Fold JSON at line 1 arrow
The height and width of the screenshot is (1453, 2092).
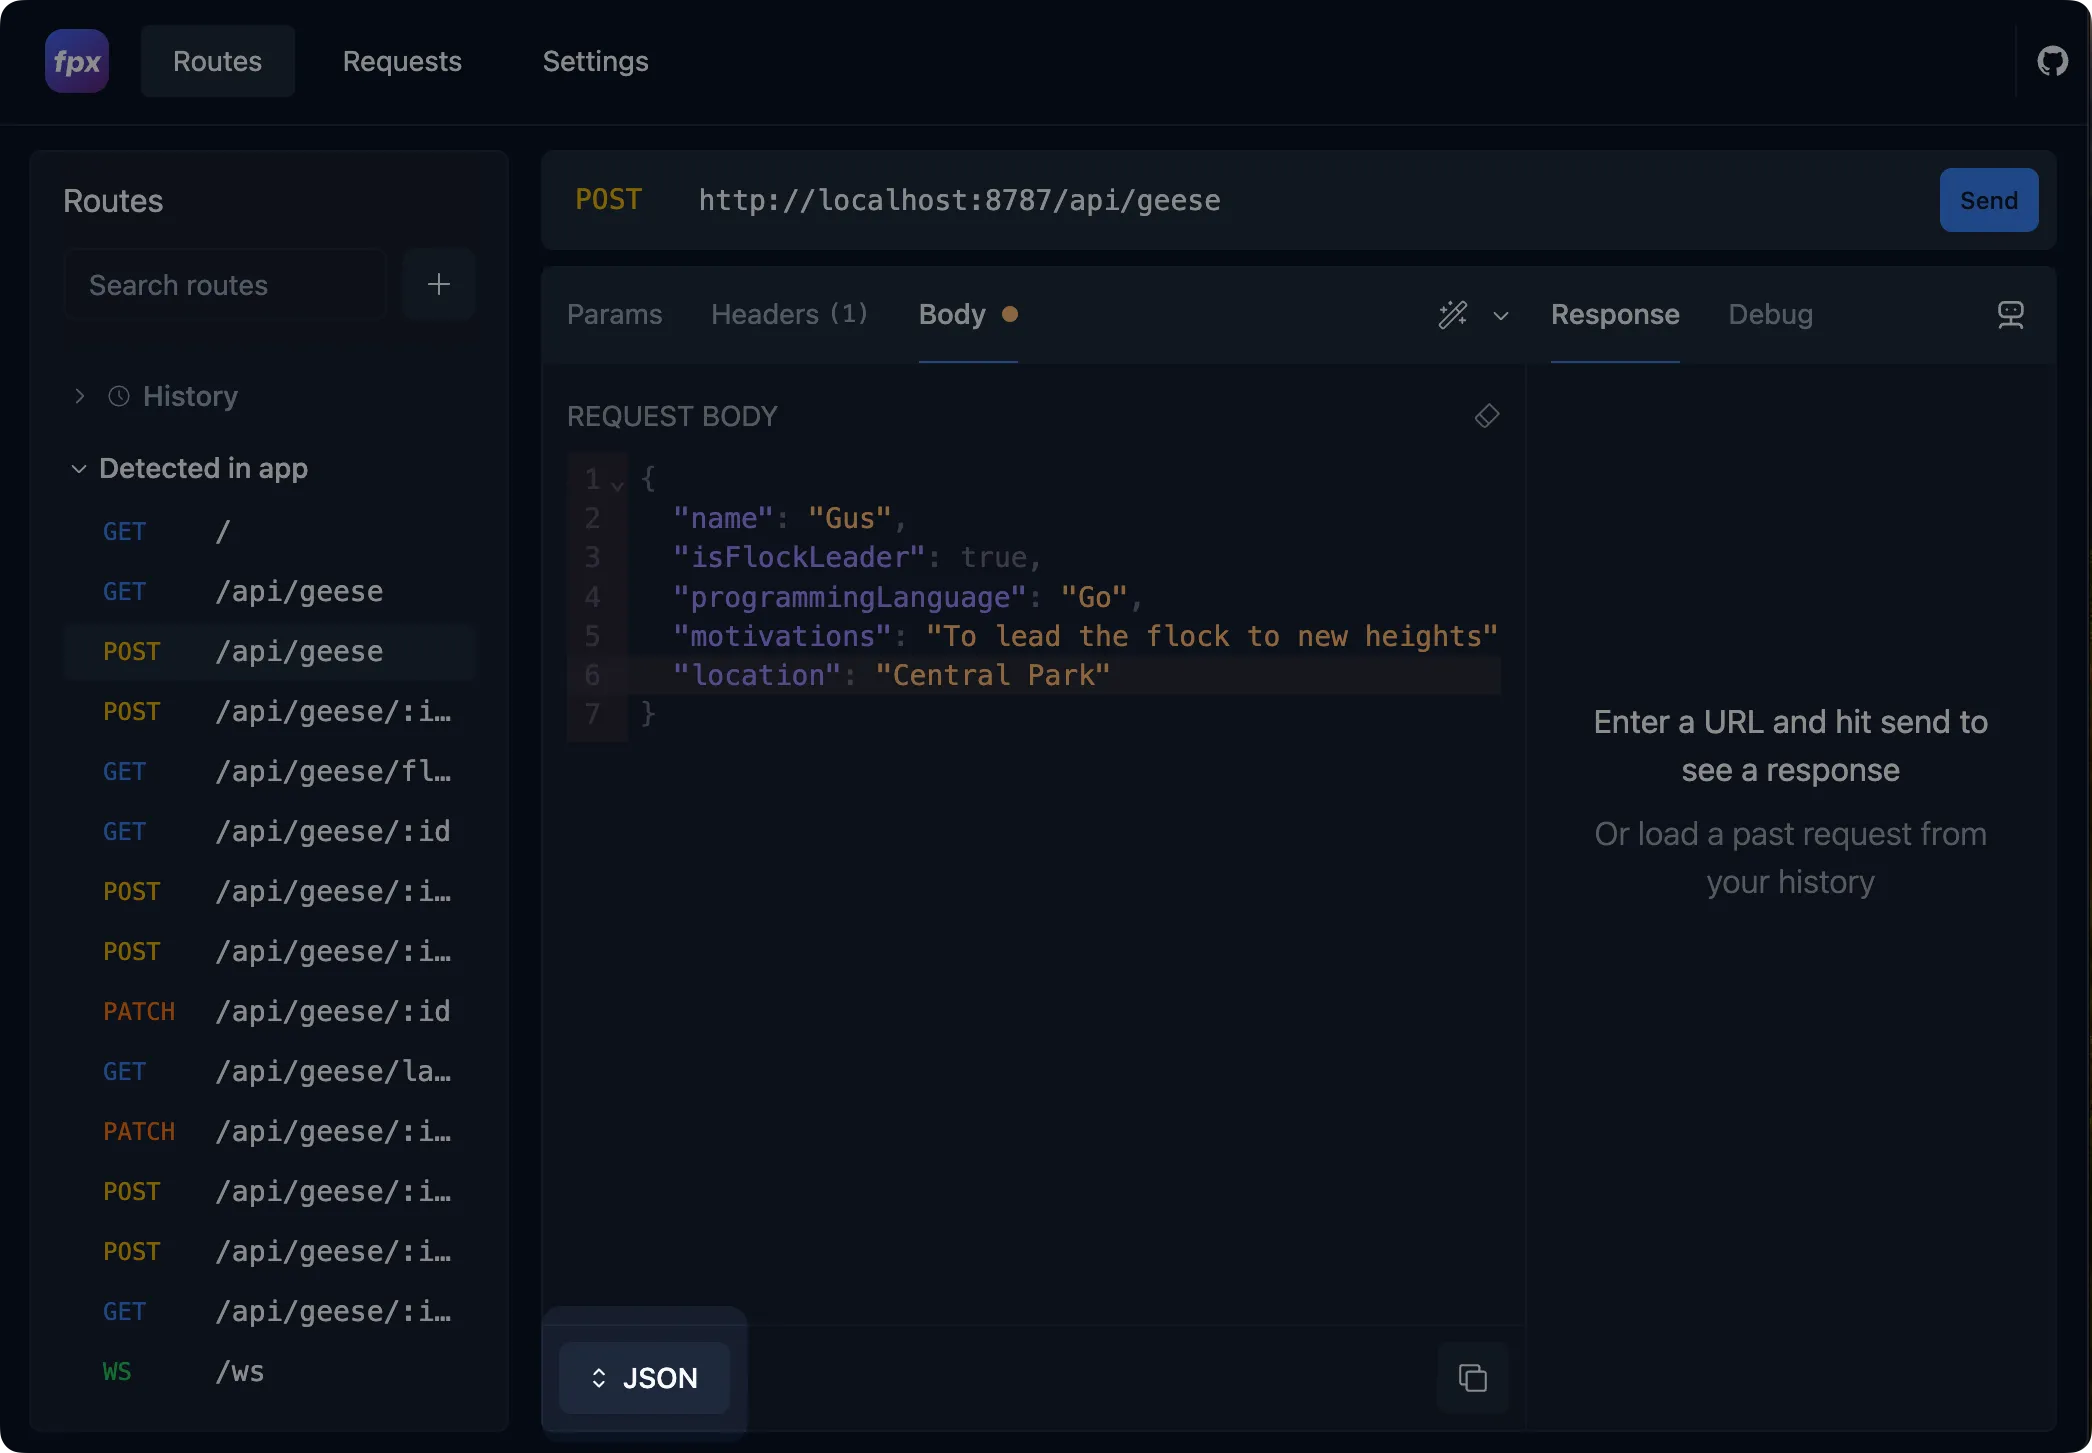click(x=617, y=485)
